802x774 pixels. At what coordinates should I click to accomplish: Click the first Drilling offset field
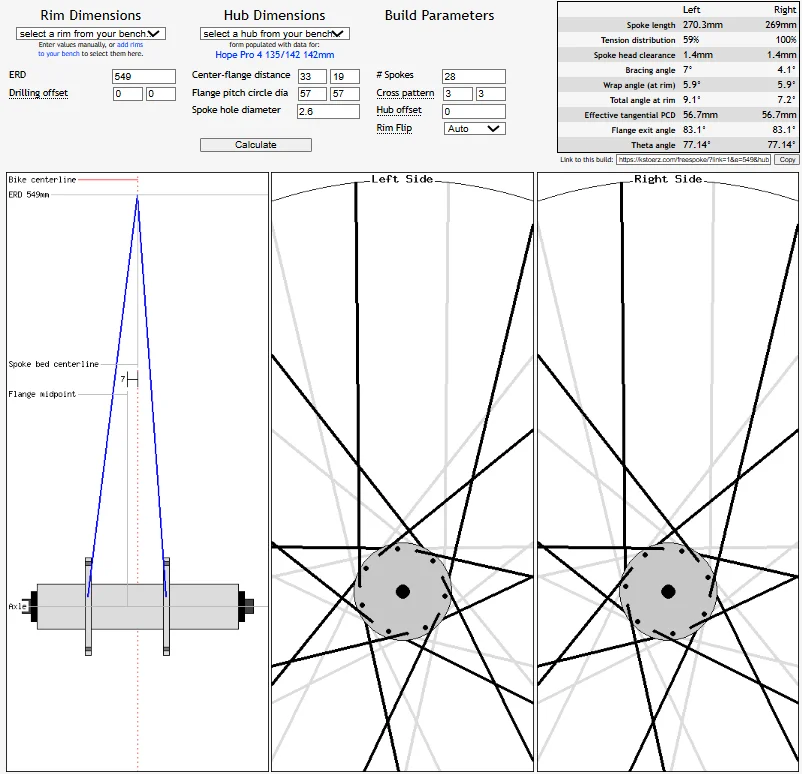127,94
